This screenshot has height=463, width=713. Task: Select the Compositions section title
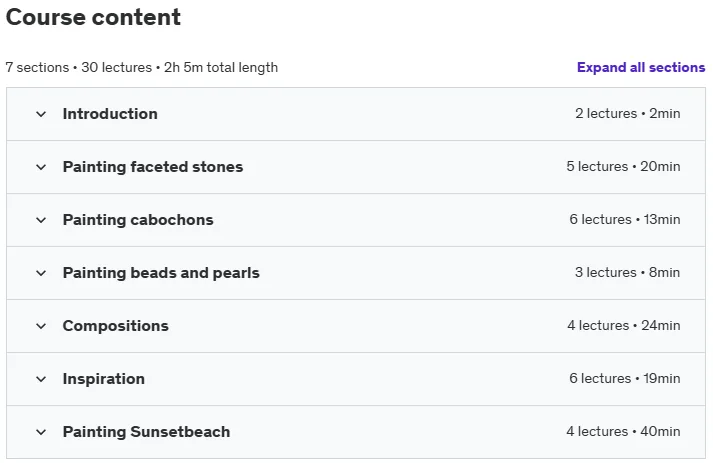(x=115, y=326)
